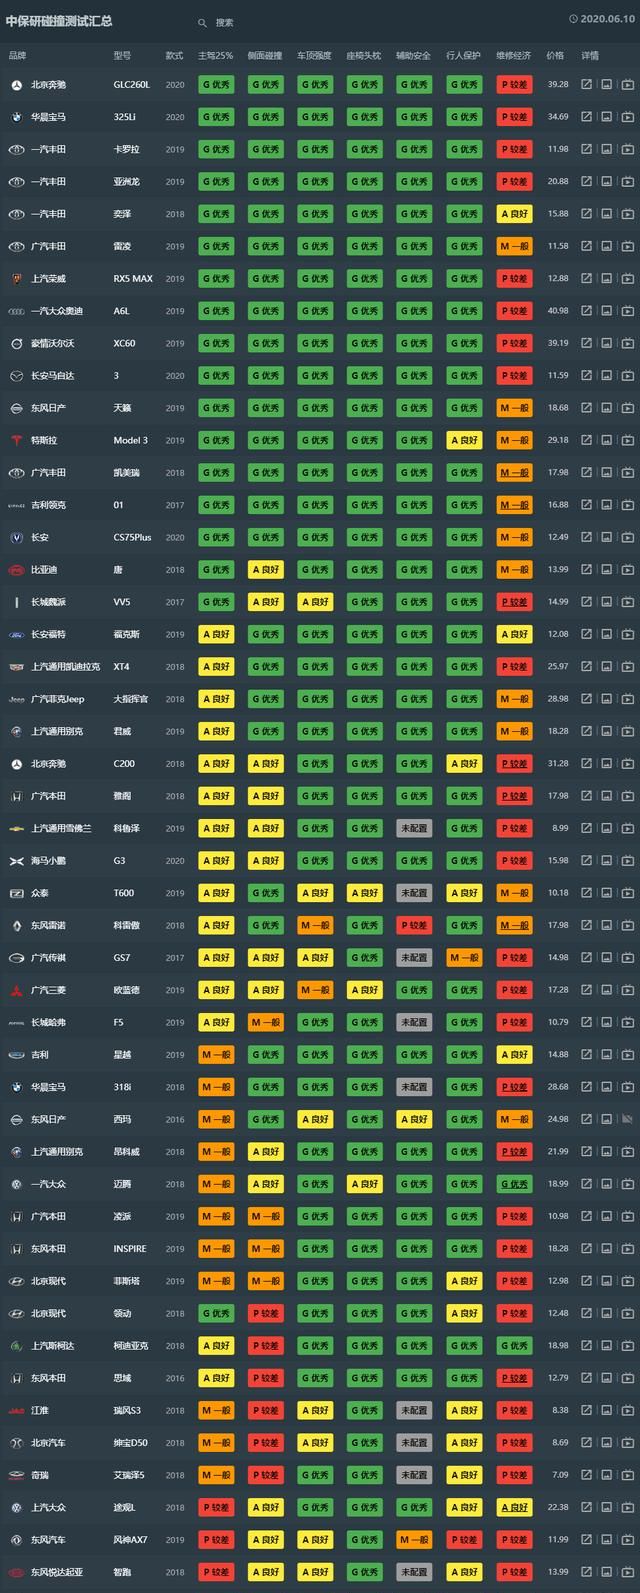Viewport: 640px width, 1593px height.
Task: Open details link icon for 思域 row
Action: click(x=587, y=1378)
